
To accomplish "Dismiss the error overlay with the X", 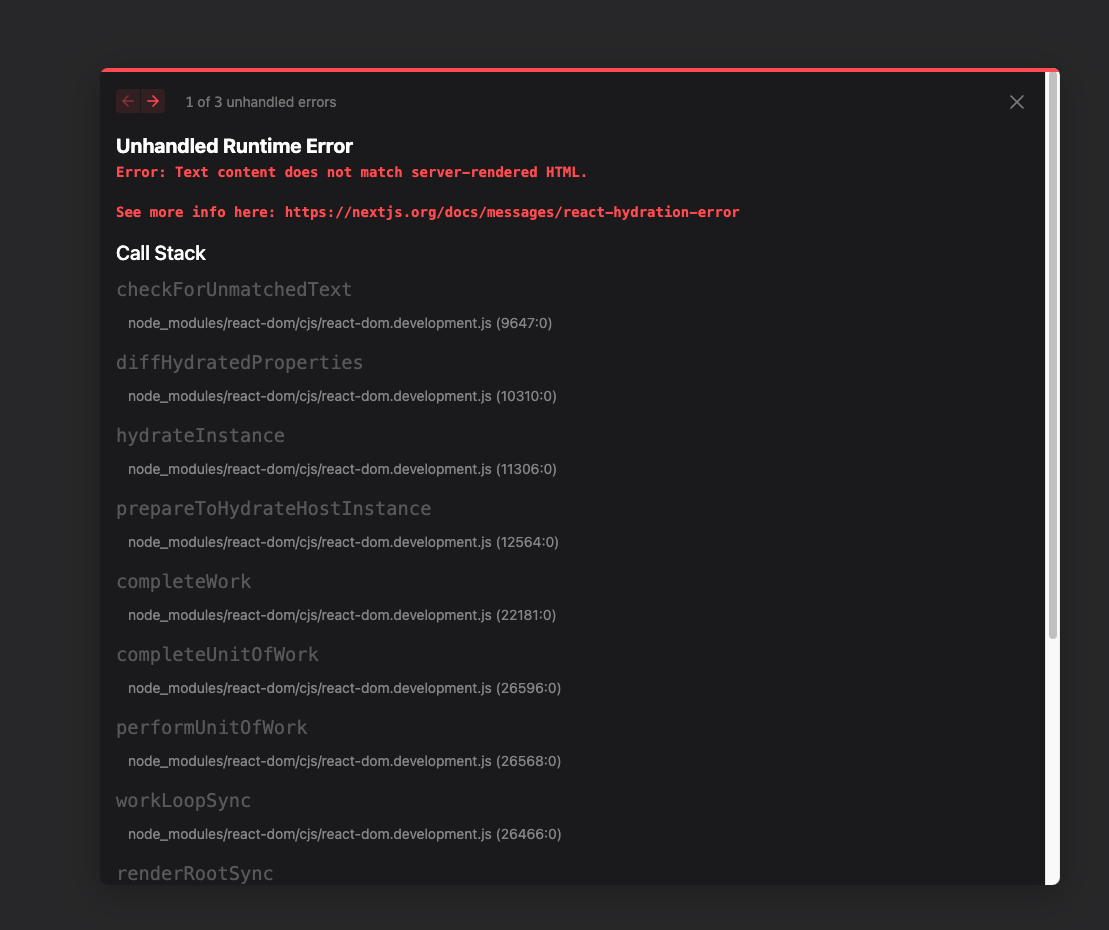I will click(1017, 101).
